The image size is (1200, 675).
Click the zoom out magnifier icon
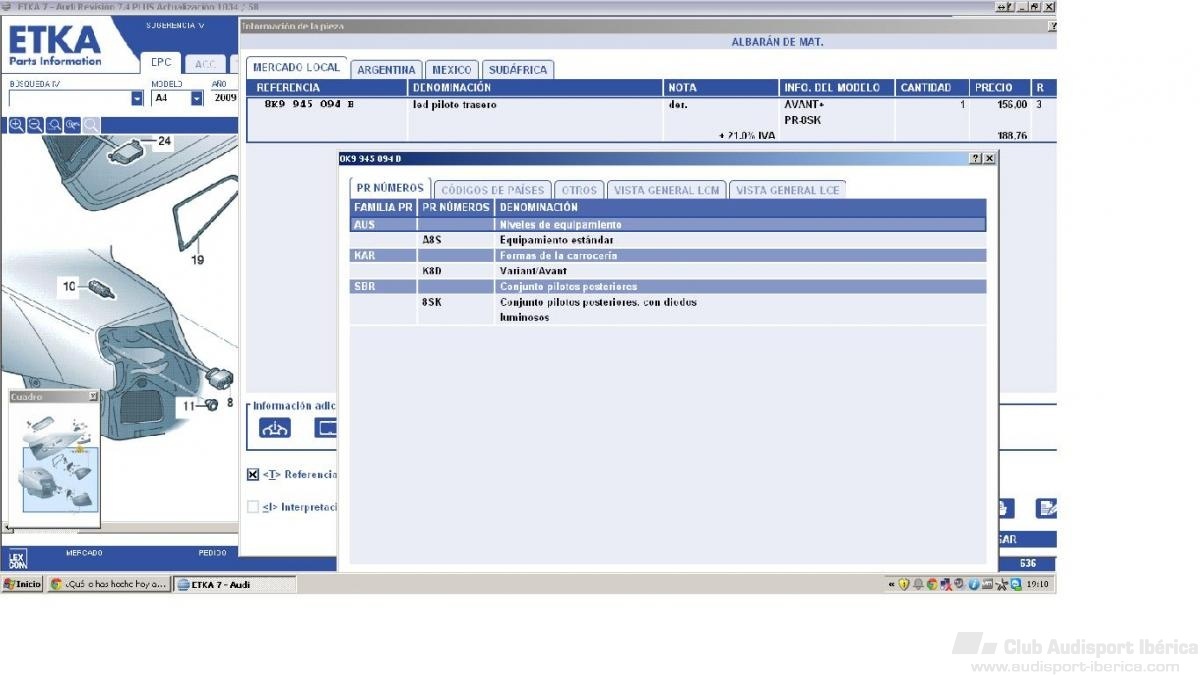35,126
